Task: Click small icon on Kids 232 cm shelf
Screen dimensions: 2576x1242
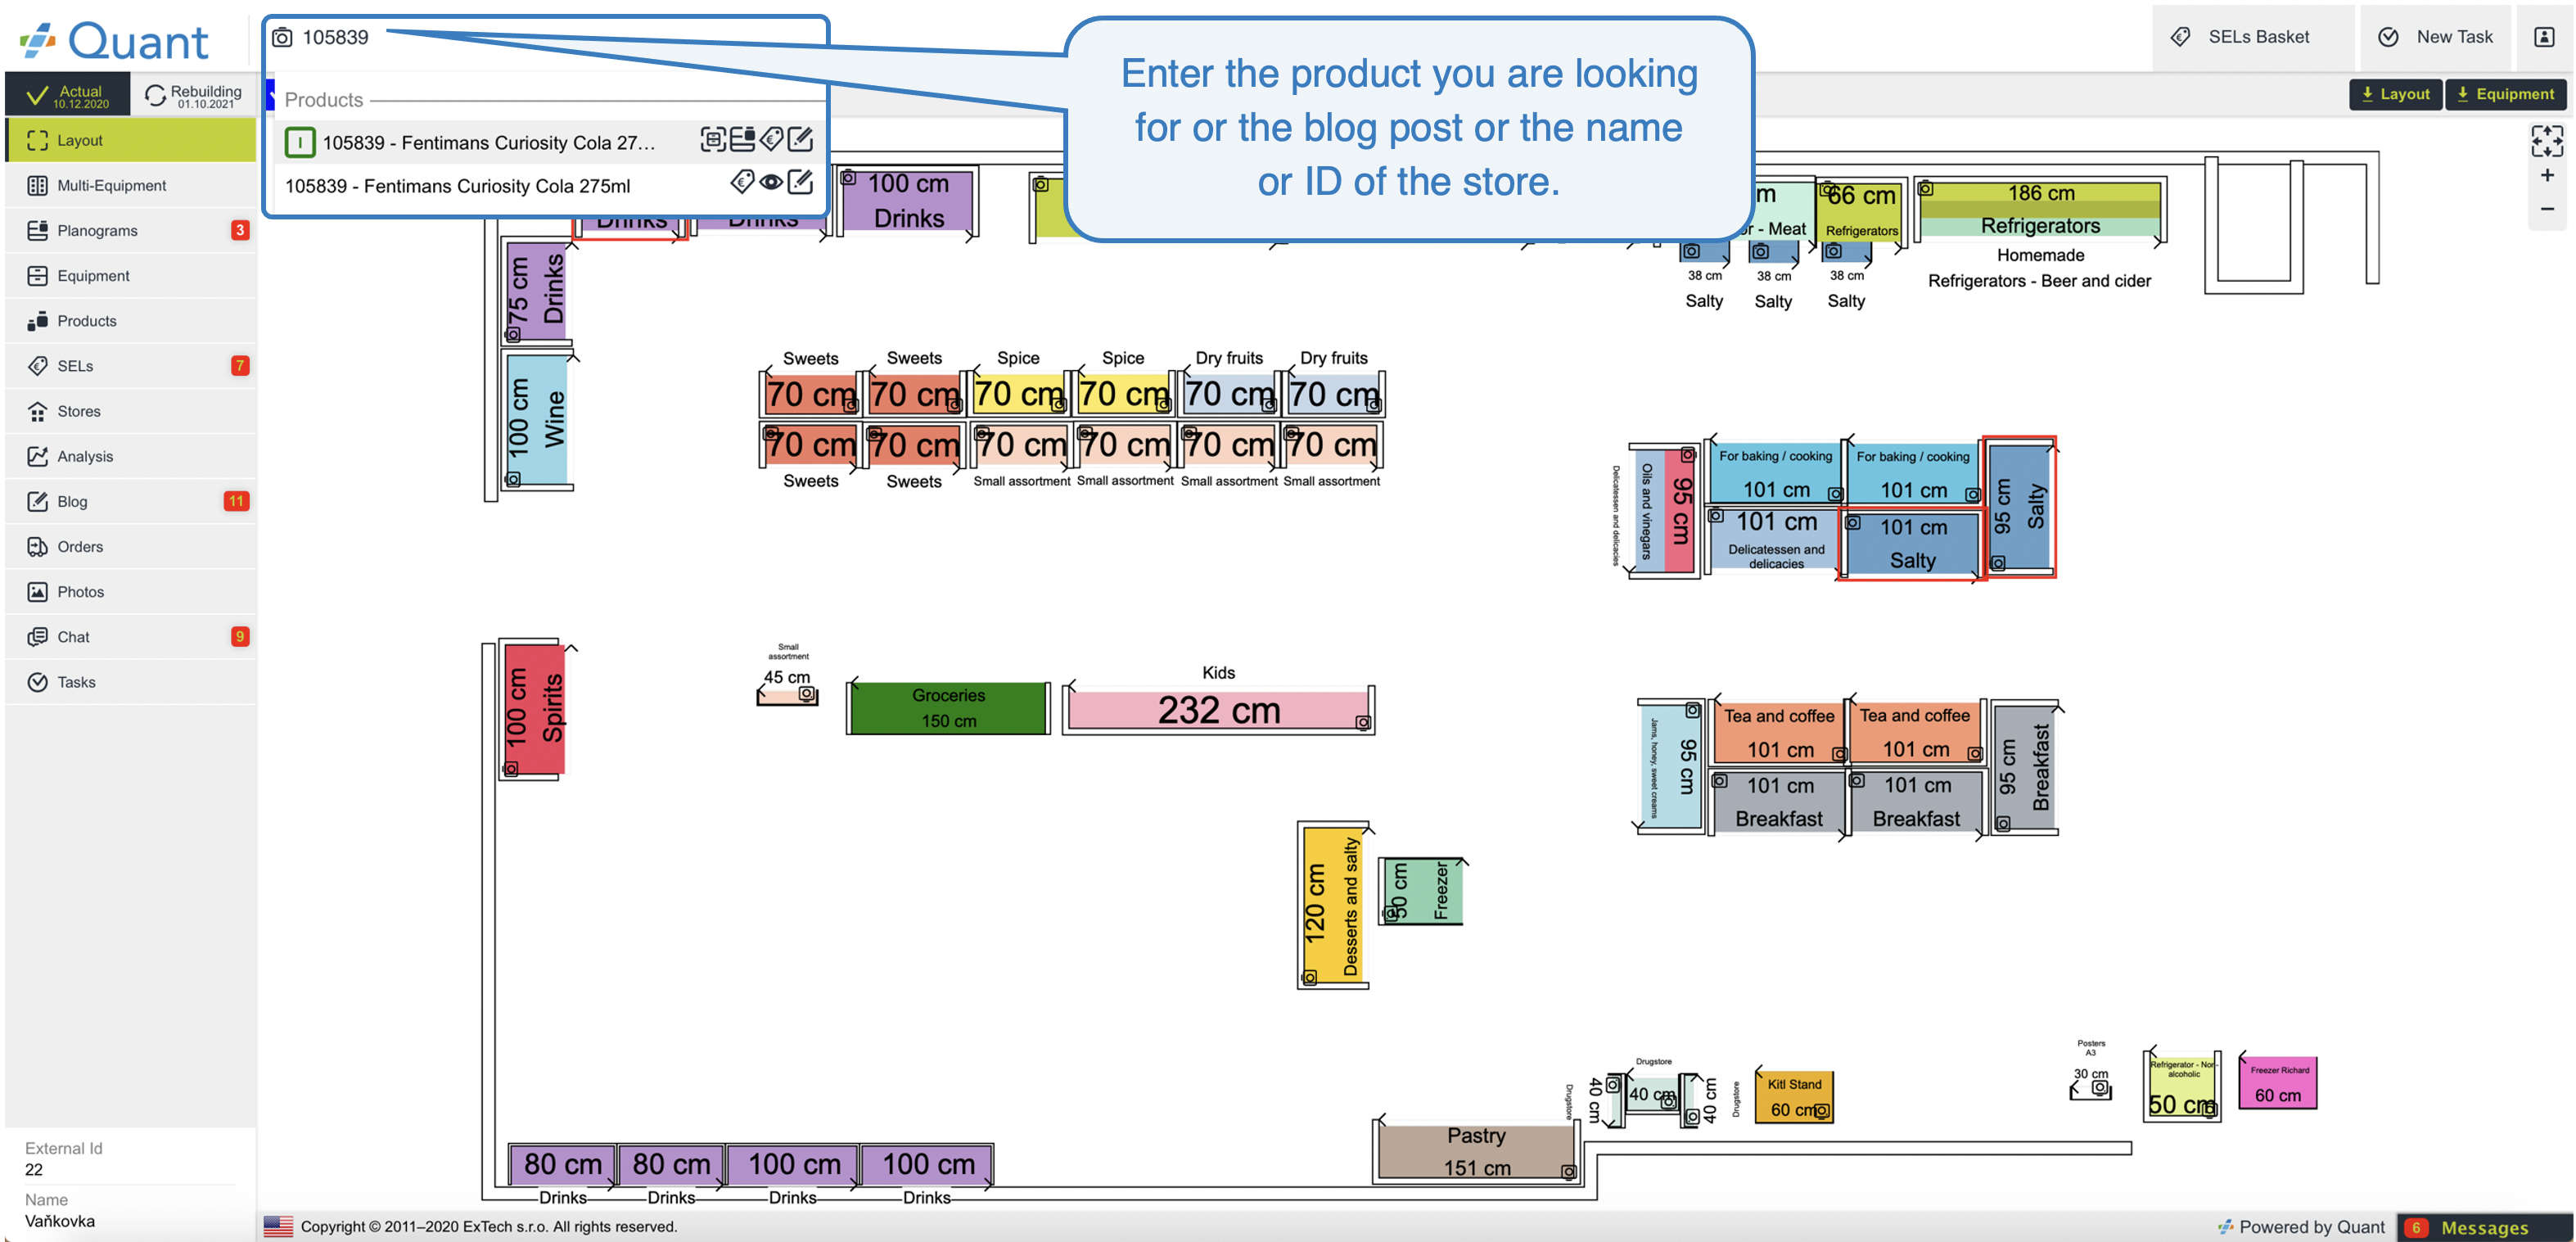Action: tap(1362, 722)
